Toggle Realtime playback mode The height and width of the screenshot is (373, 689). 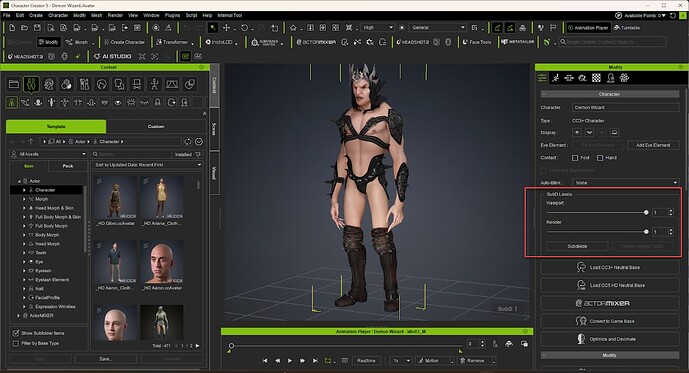(x=366, y=361)
